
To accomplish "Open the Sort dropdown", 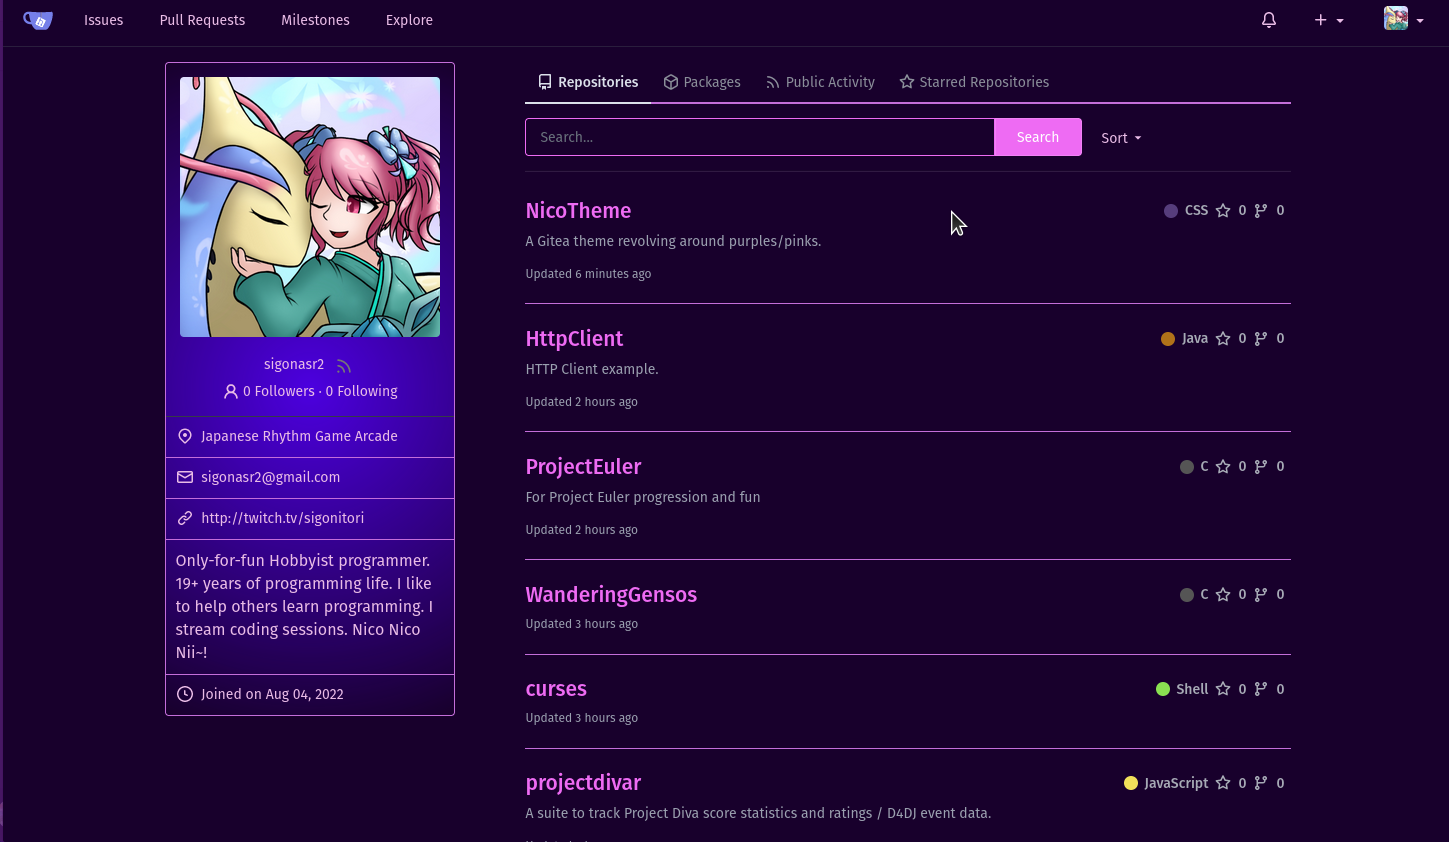I will pos(1121,138).
